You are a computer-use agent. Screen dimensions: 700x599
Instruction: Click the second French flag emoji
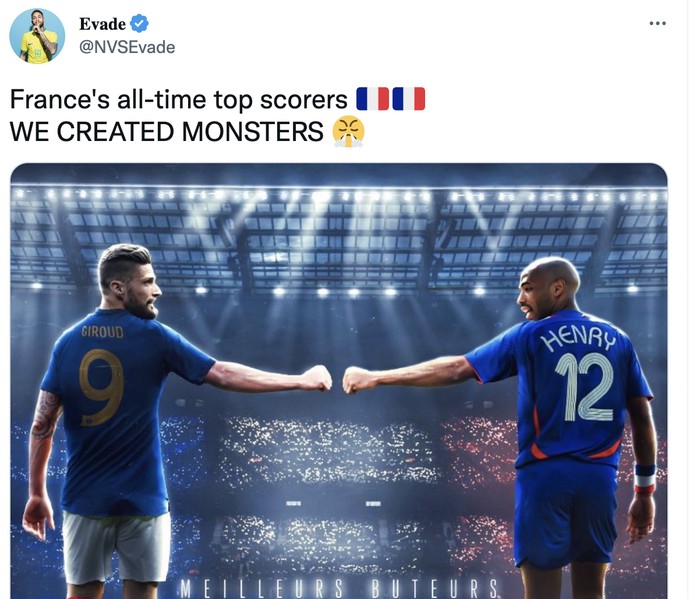[x=408, y=99]
